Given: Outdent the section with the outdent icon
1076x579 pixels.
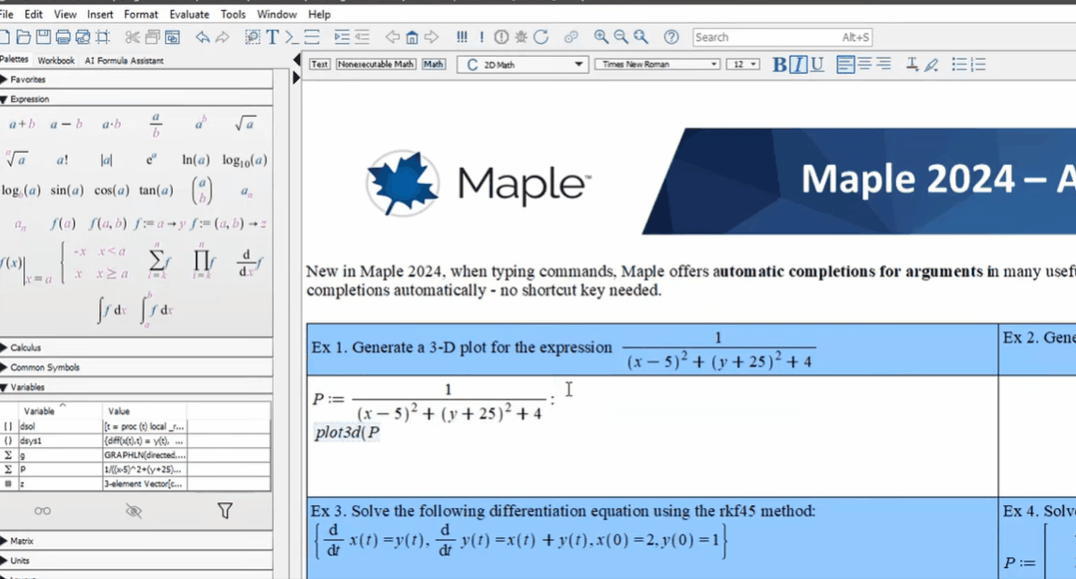Looking at the screenshot, I should (x=362, y=37).
